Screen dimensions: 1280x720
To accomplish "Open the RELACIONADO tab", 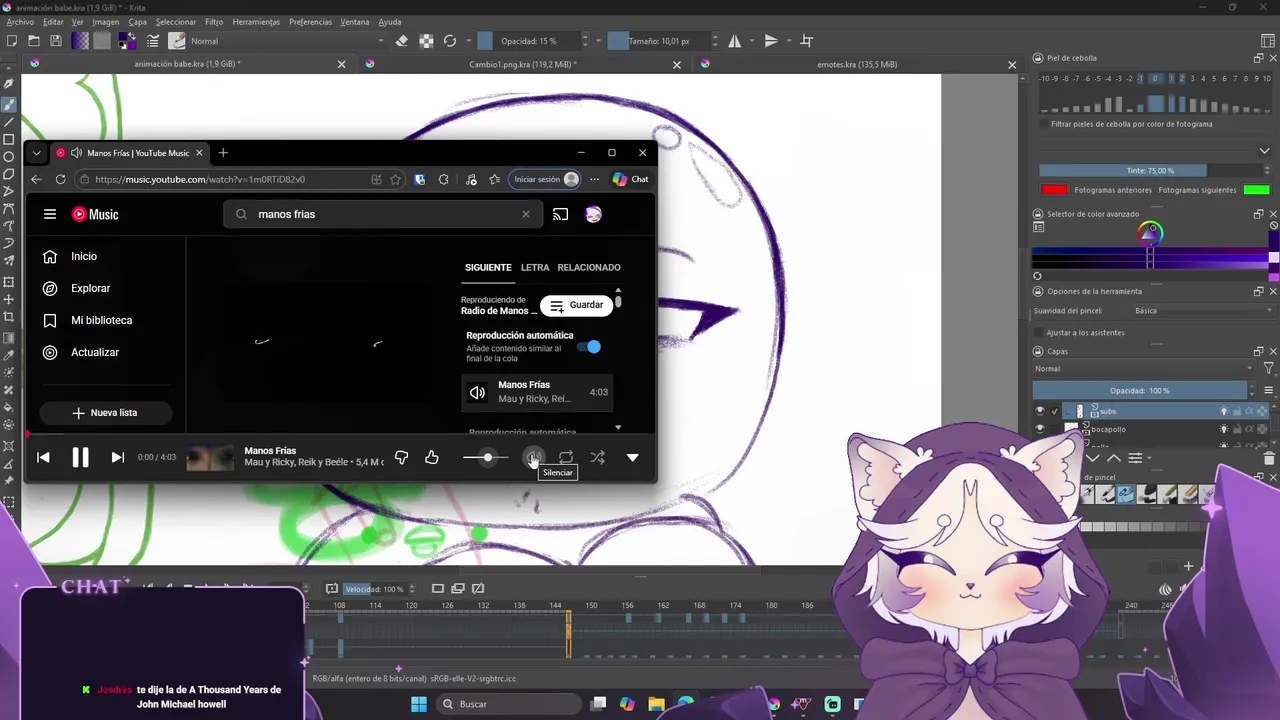I will click(x=589, y=267).
